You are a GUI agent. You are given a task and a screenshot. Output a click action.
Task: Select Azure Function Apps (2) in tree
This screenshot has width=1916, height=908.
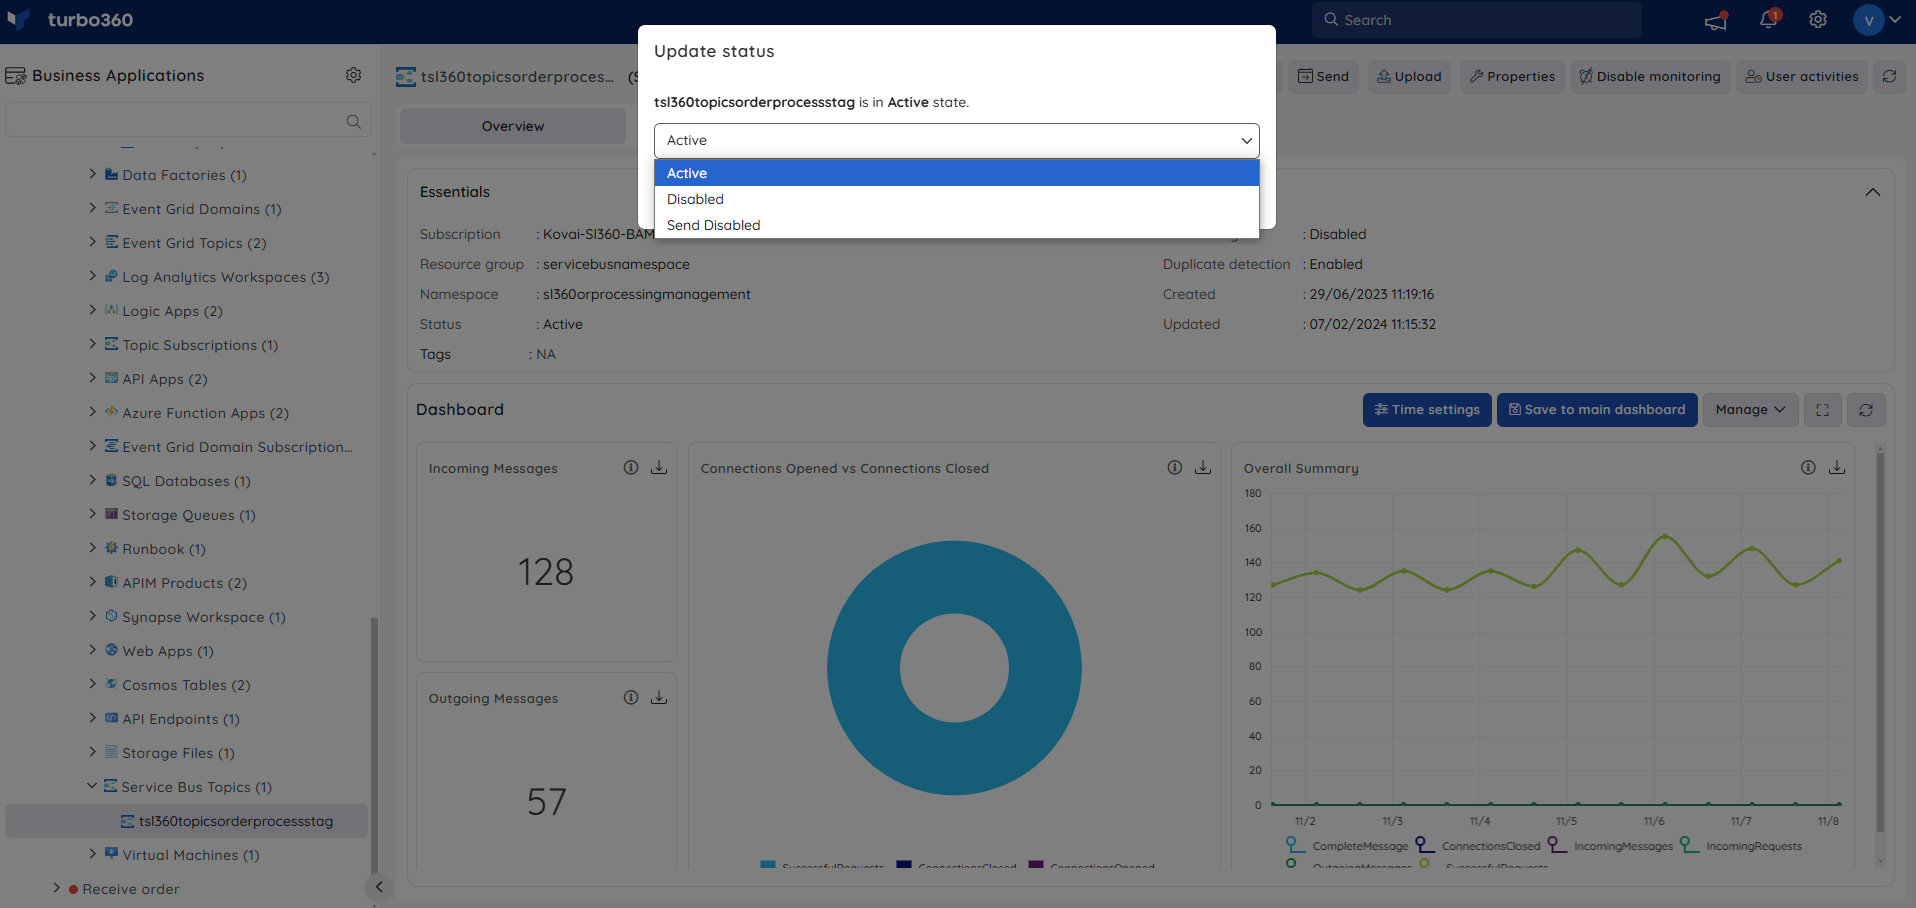[x=205, y=413]
